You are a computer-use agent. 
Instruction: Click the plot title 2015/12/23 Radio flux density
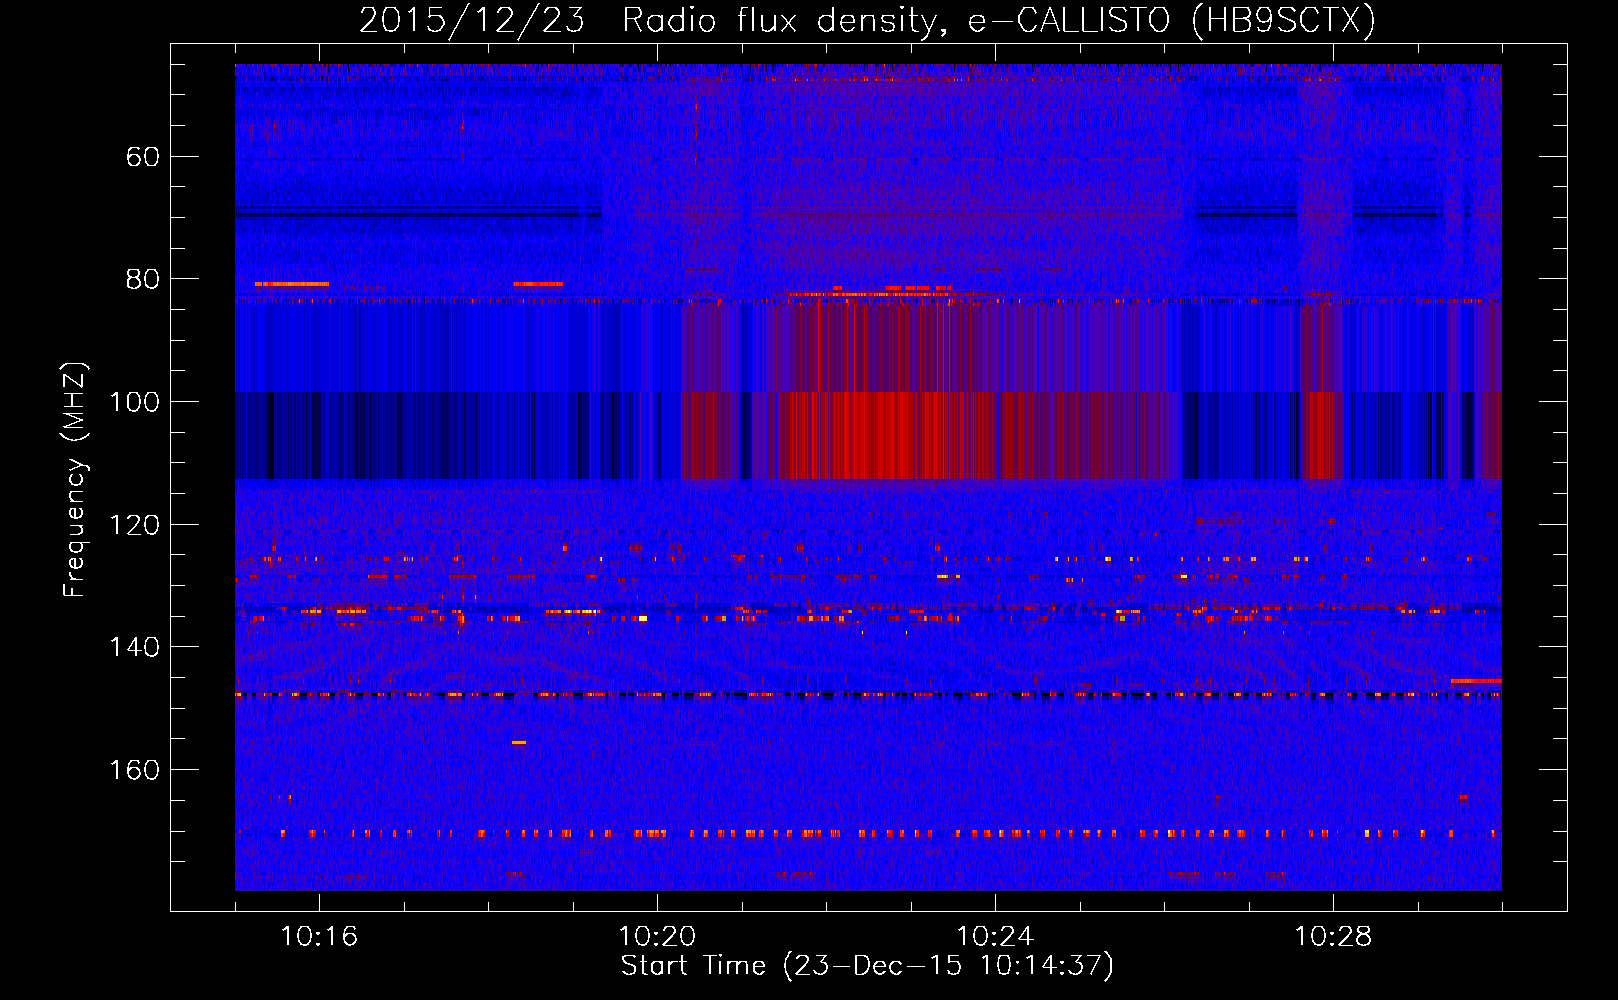(867, 20)
